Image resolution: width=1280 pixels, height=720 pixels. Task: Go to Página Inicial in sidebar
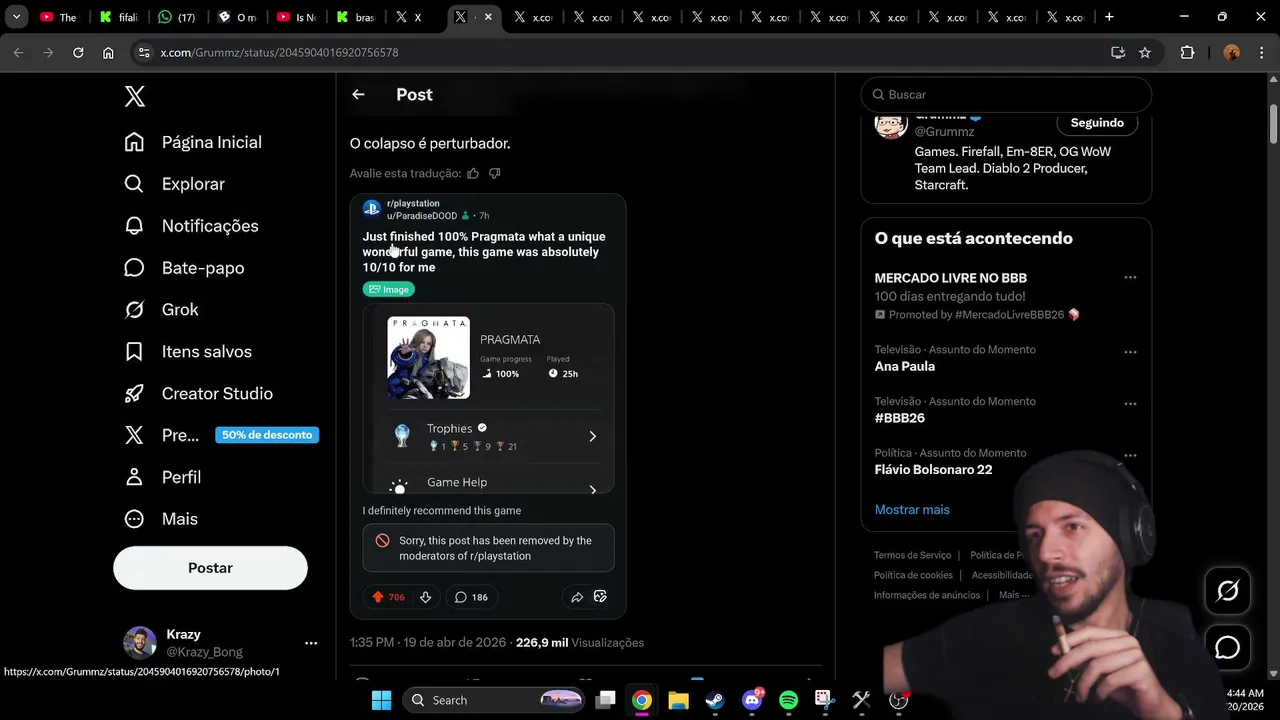click(193, 142)
